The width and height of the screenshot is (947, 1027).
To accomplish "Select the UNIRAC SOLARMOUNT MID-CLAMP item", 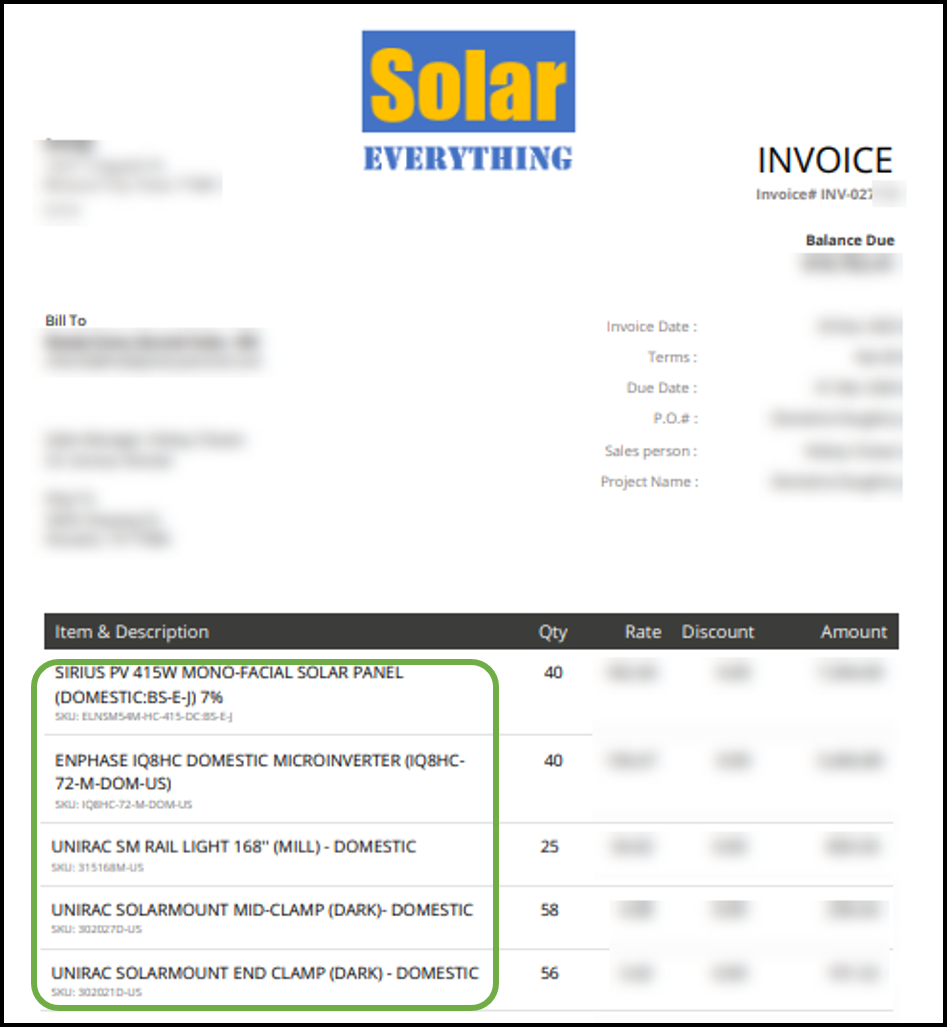I will click(x=262, y=910).
